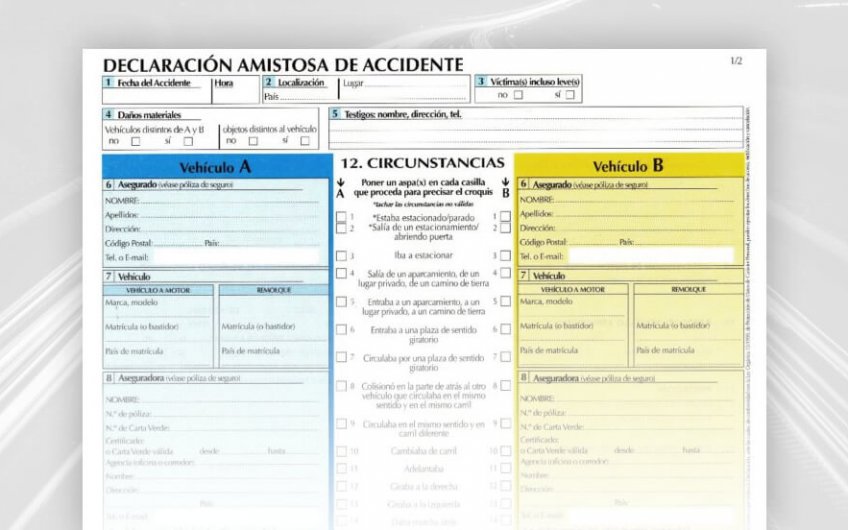Click 'Matrícula (o bastidor)' in Vehículo A Remolque column
848x530 pixels.
pyautogui.click(x=258, y=326)
